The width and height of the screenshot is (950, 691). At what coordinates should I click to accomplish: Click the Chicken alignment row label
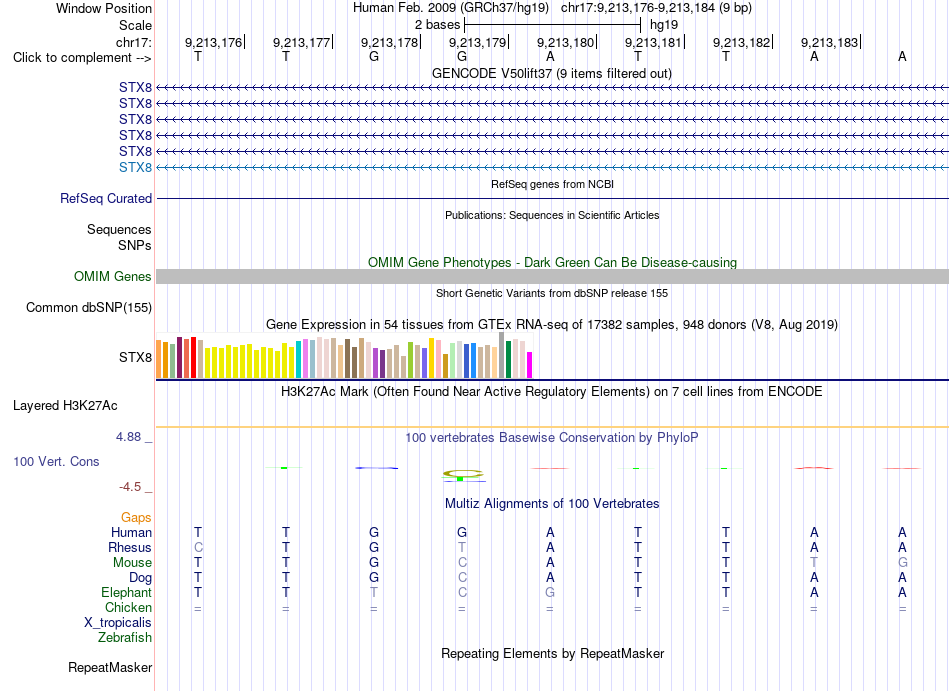pyautogui.click(x=128, y=607)
